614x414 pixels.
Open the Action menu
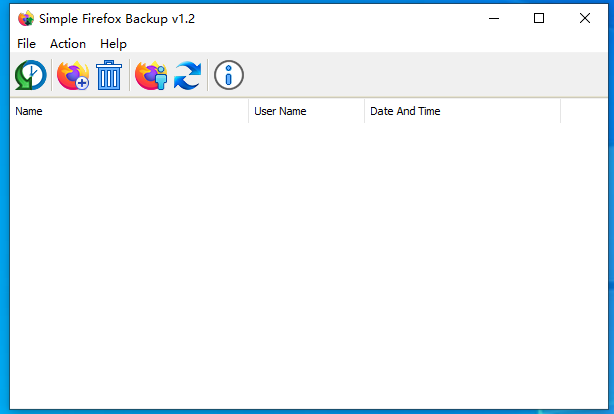[x=68, y=43]
